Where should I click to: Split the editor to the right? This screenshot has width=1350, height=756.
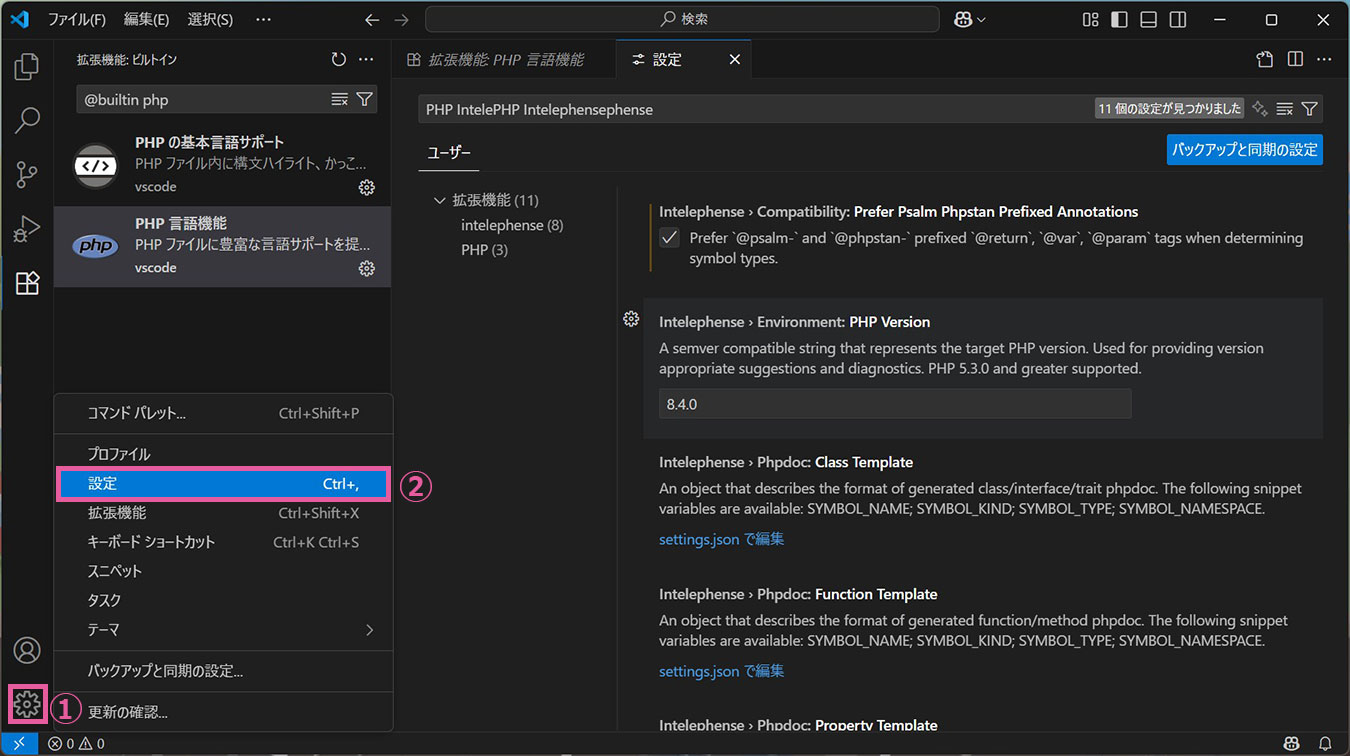(1295, 60)
